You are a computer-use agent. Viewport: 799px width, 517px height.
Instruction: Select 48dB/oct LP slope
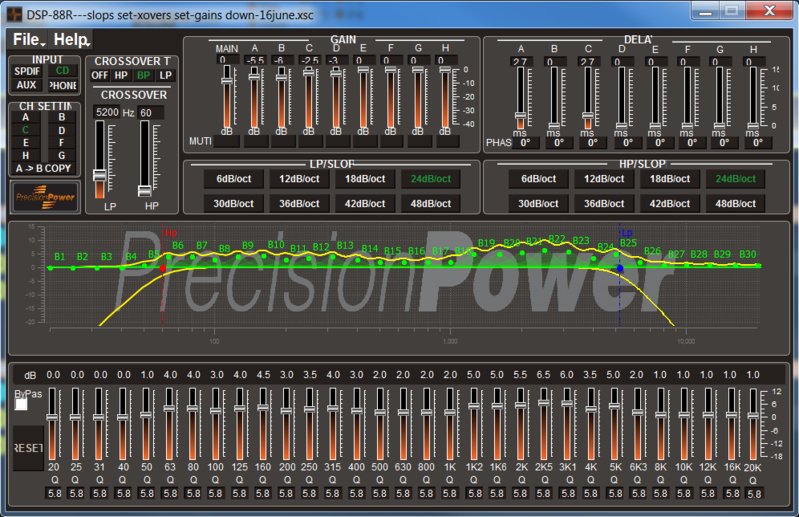431,204
